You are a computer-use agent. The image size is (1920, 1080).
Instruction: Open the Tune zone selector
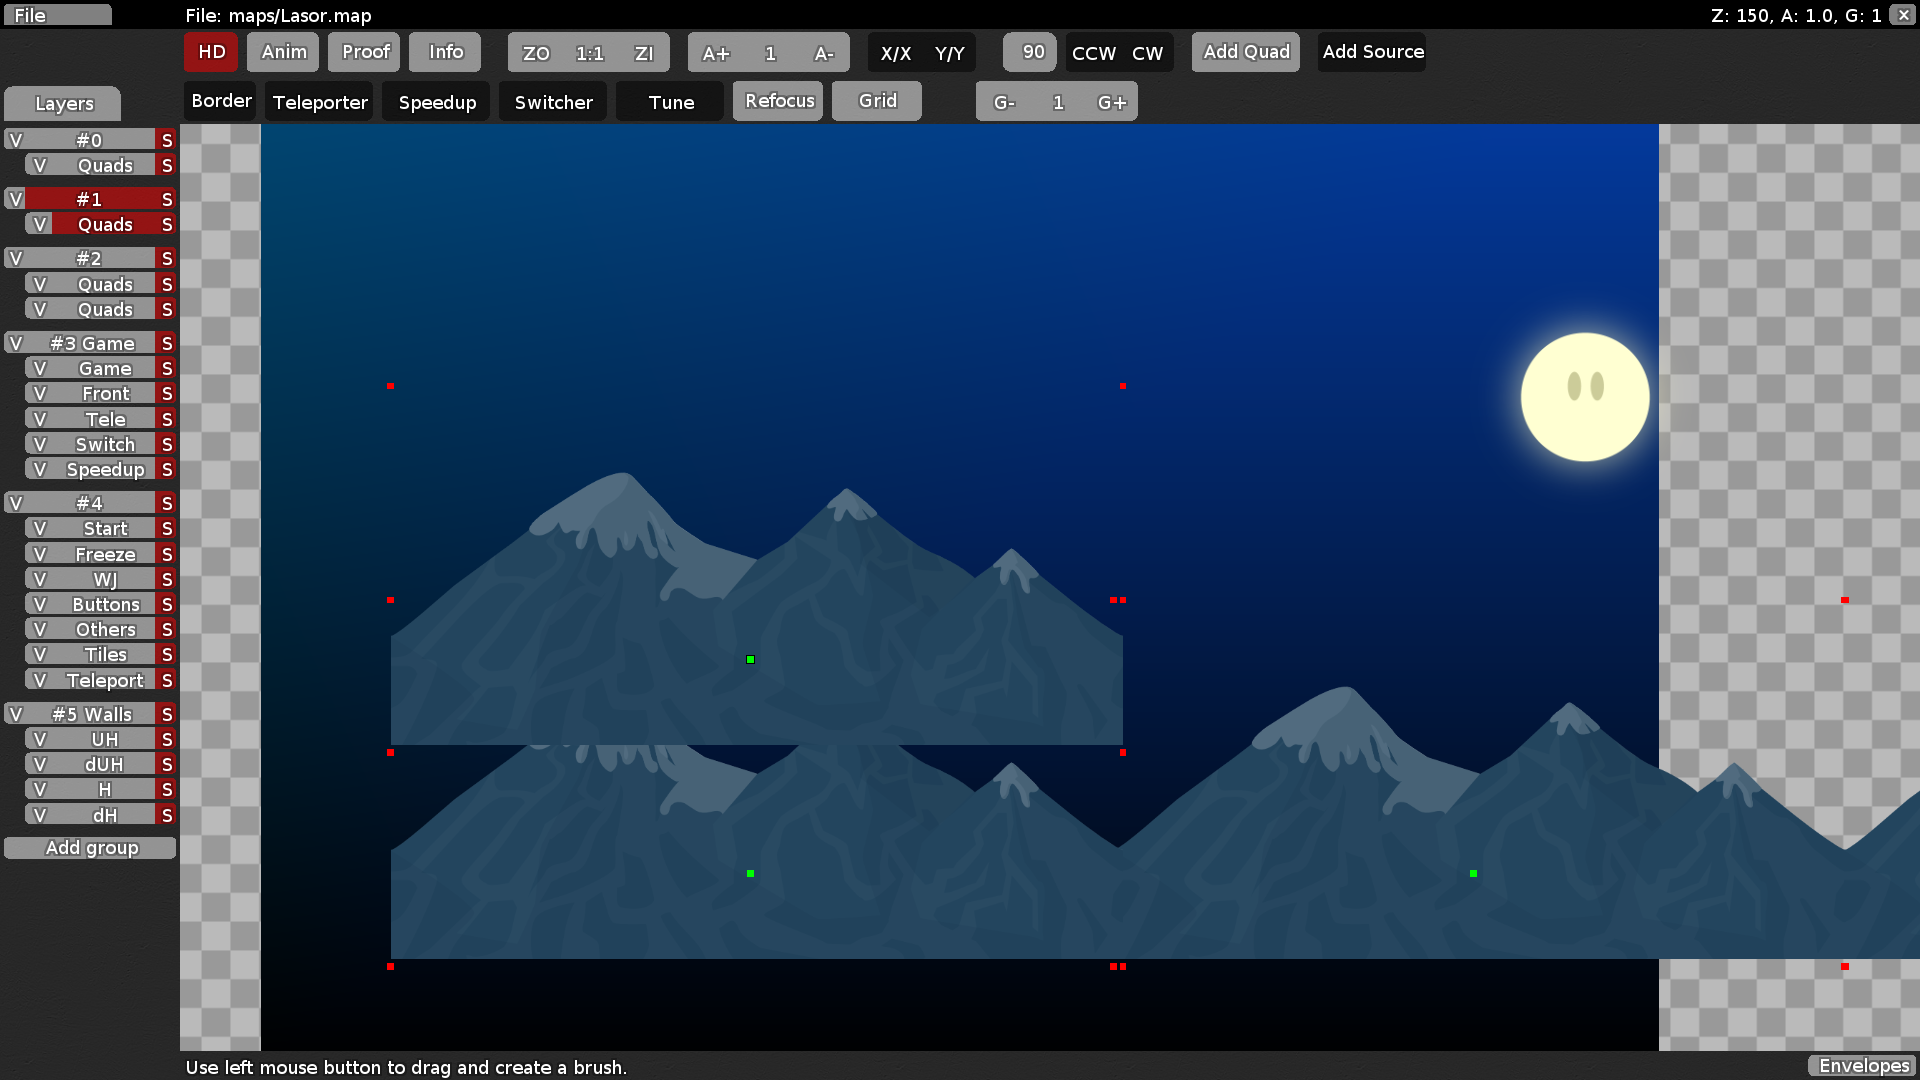[668, 101]
